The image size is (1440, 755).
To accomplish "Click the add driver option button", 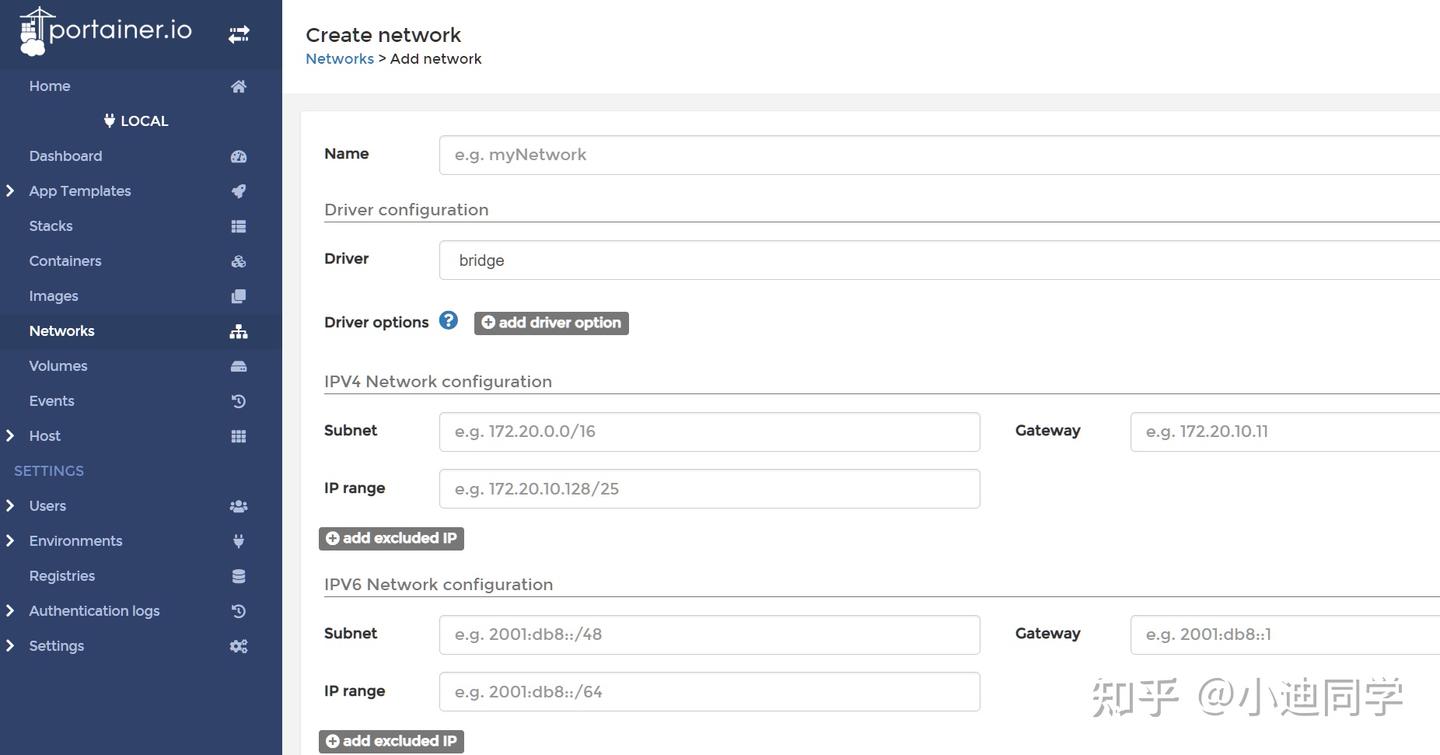I will 551,322.
